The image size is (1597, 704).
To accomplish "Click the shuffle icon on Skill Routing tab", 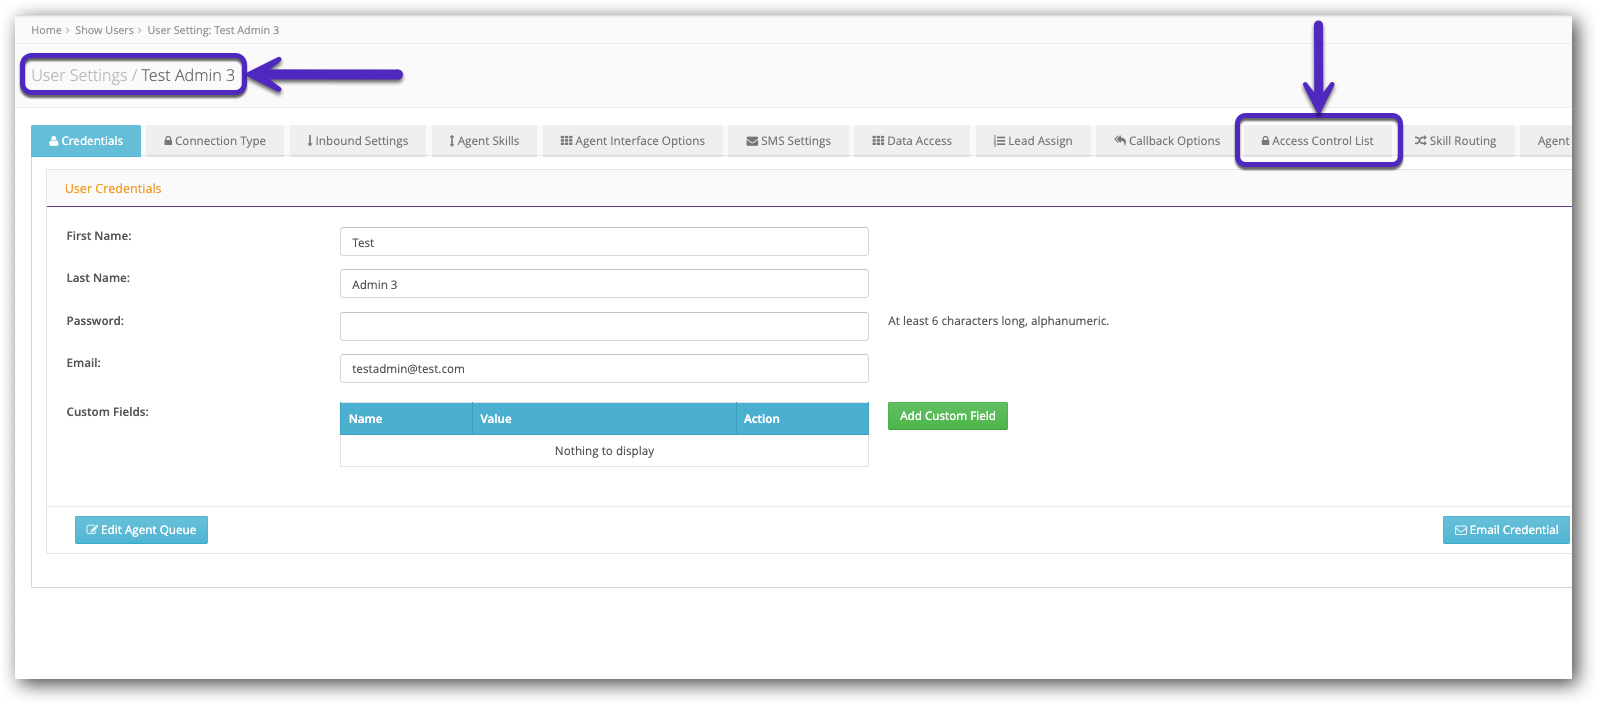I will (x=1420, y=141).
